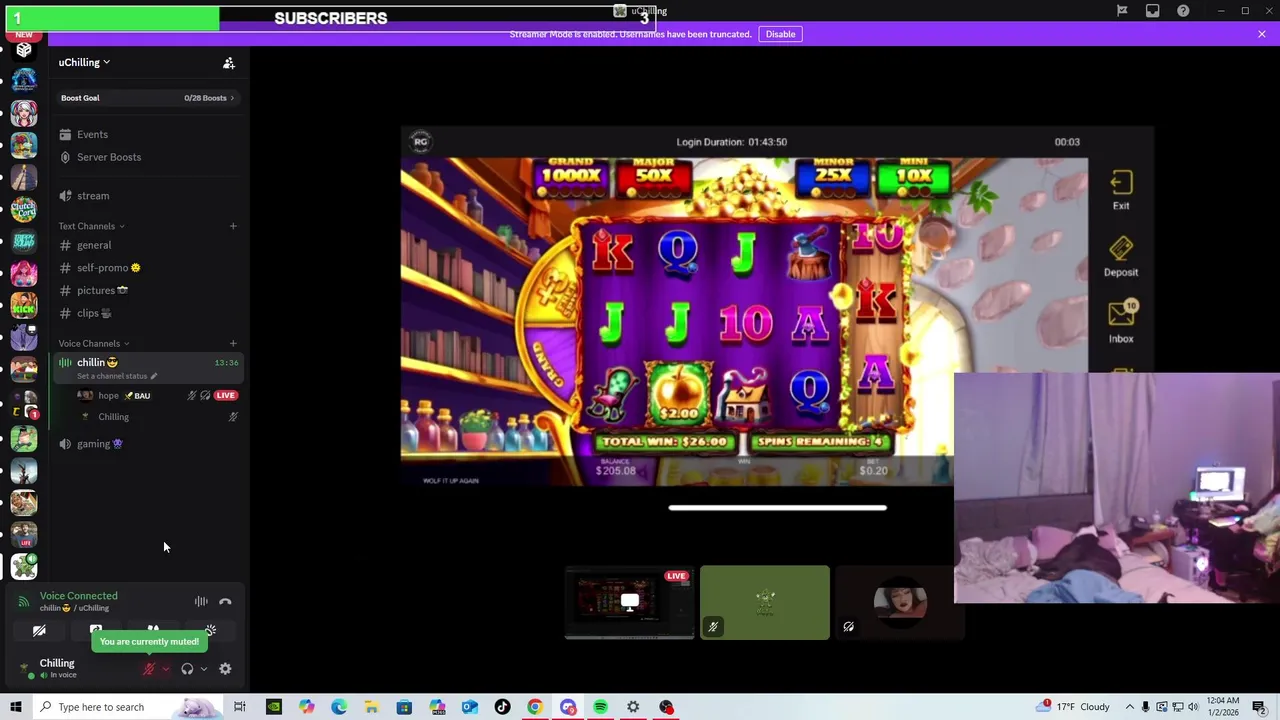
Task: Open Server Boosts
Action: (147, 157)
